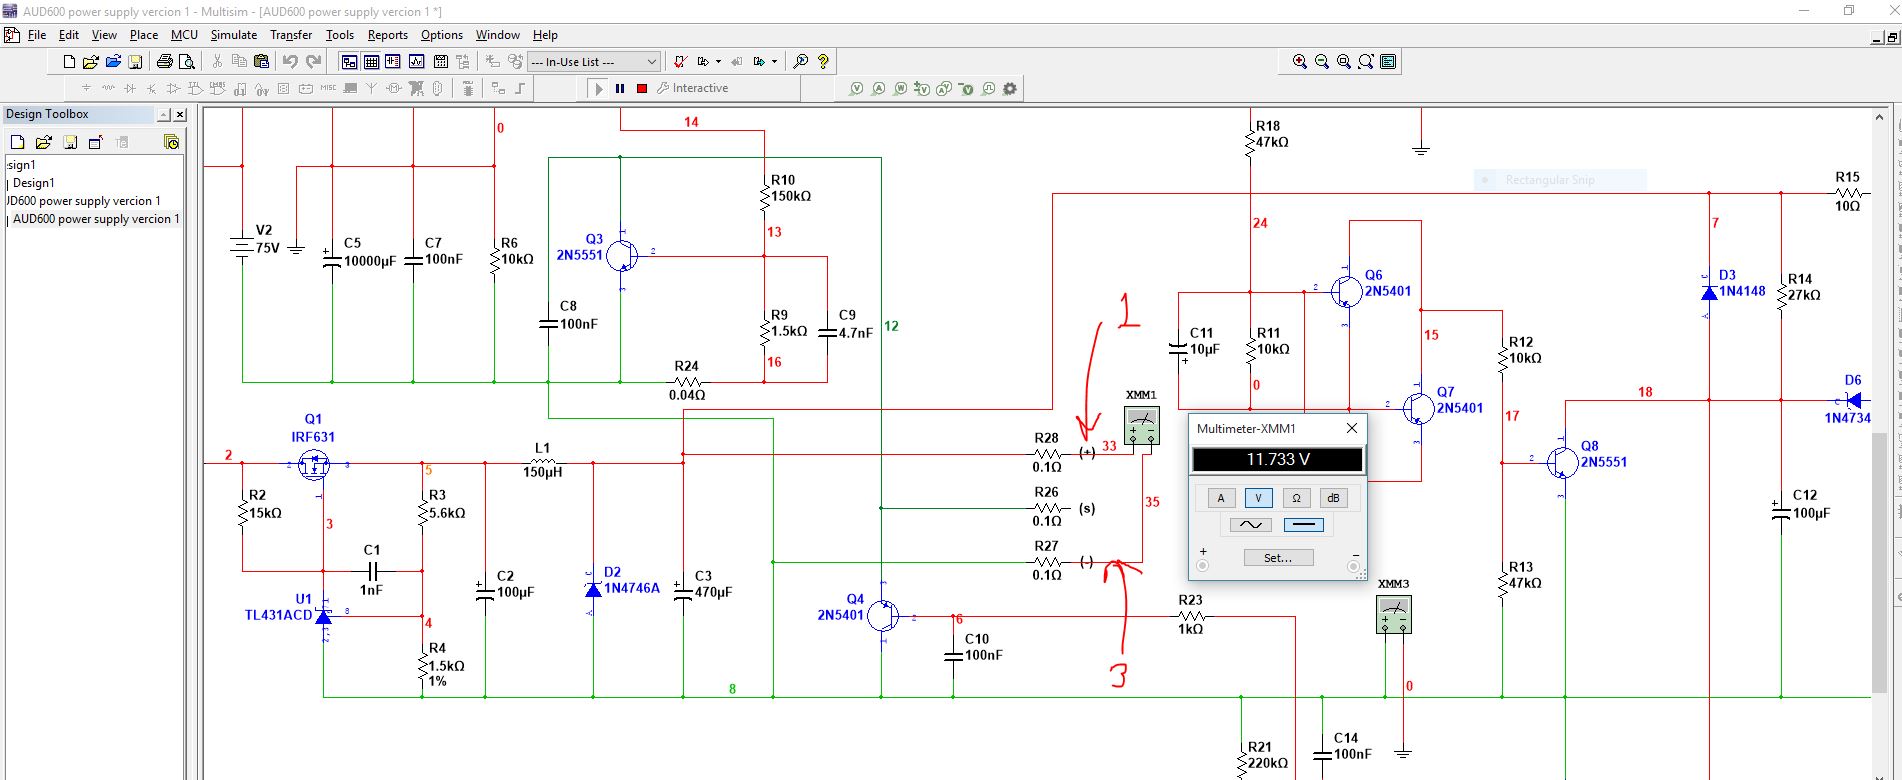This screenshot has width=1902, height=780.
Task: Open the Find examples magnifier icon
Action: [x=800, y=62]
